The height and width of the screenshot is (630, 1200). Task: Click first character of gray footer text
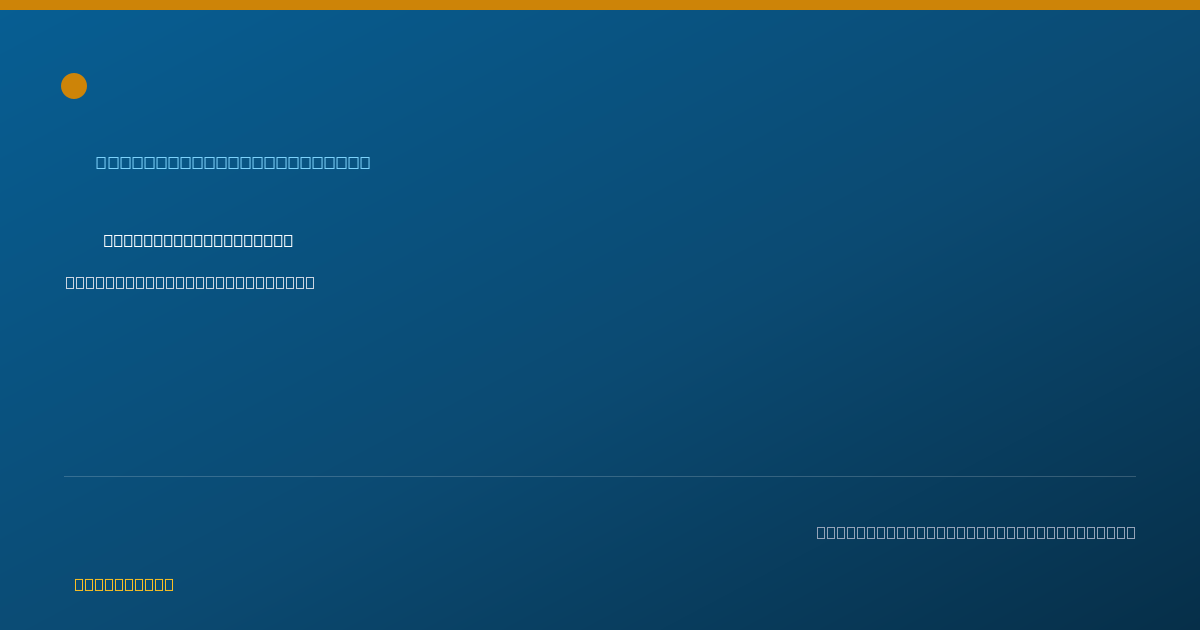point(822,532)
